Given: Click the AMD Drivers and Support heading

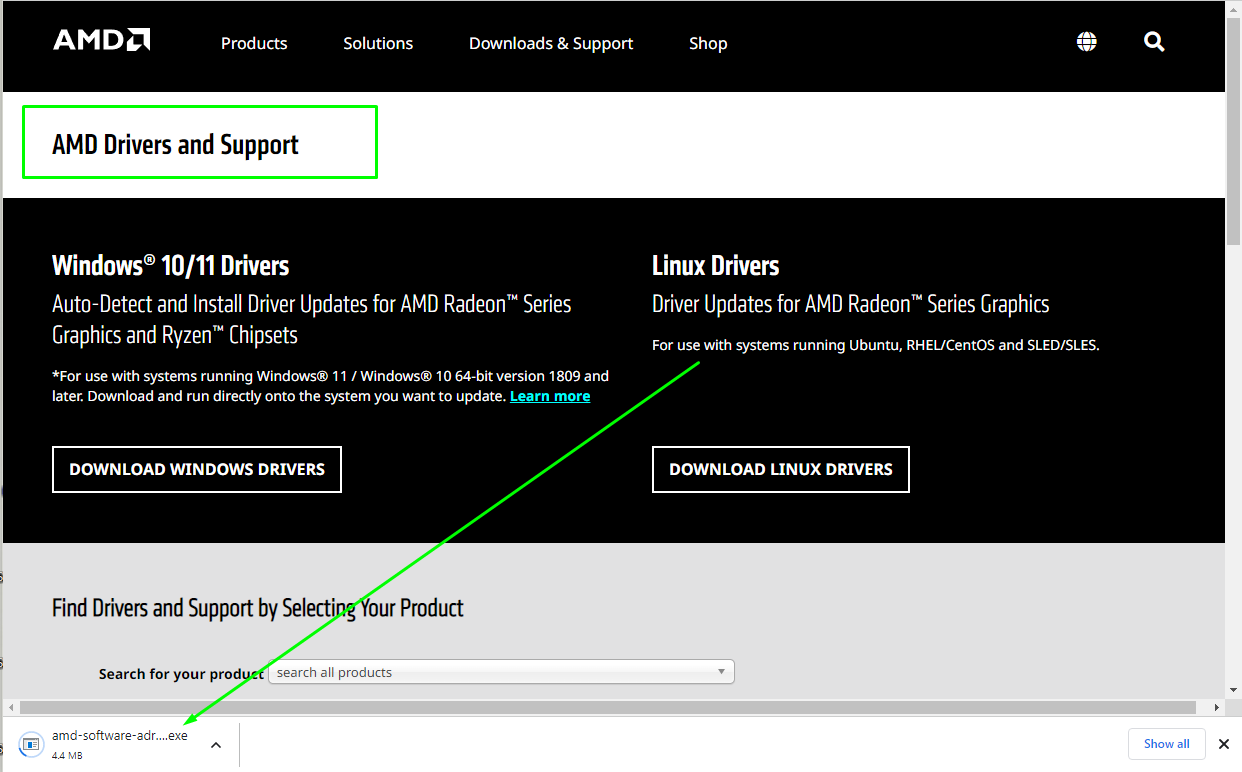Looking at the screenshot, I should pyautogui.click(x=175, y=145).
